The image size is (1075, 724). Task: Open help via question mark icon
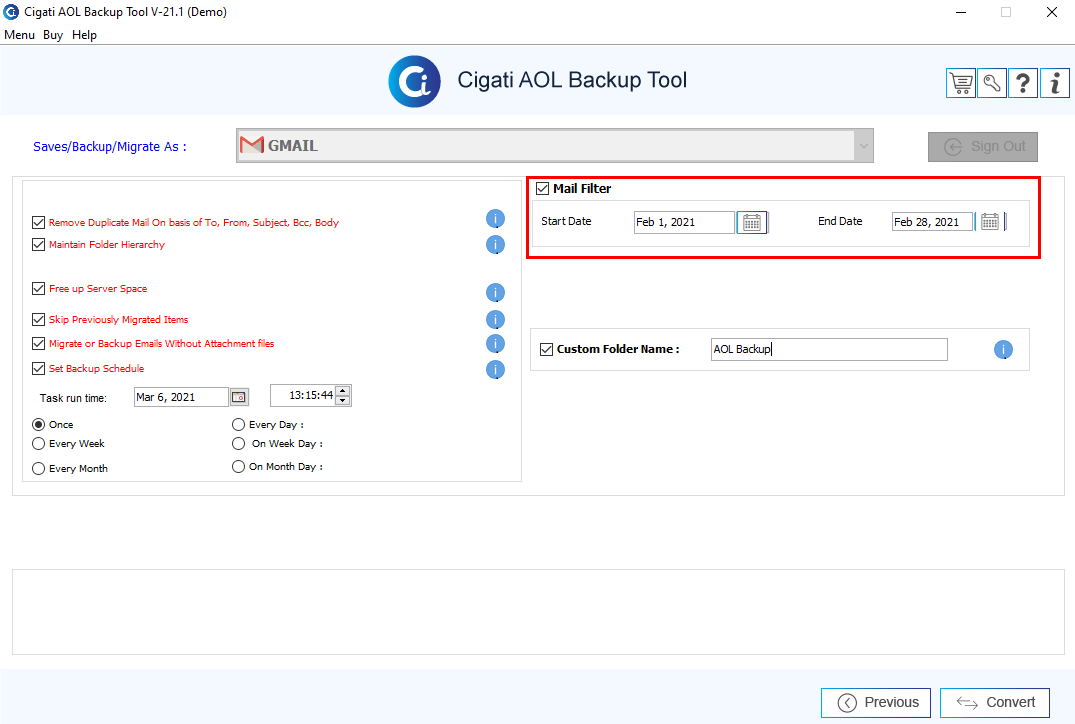coord(1023,84)
